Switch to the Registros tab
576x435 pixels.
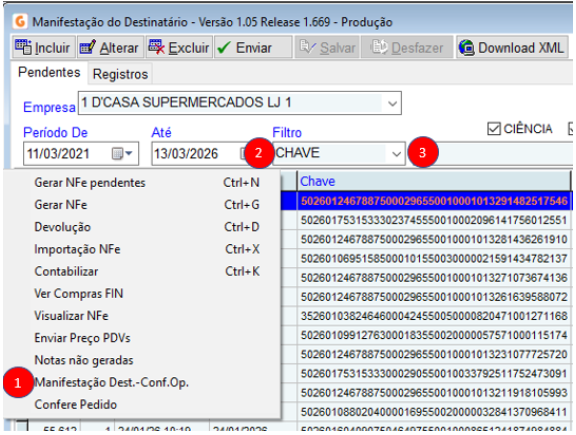pos(120,74)
